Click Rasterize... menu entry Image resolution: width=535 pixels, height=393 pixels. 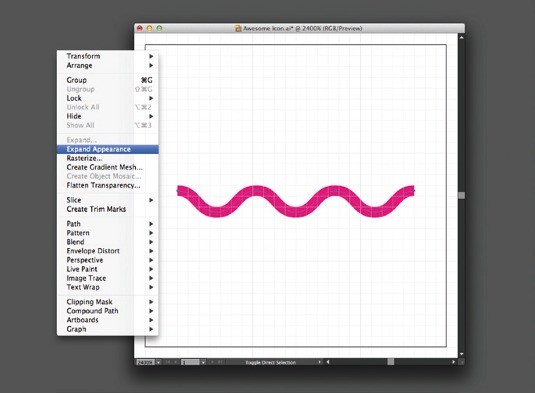pyautogui.click(x=107, y=158)
